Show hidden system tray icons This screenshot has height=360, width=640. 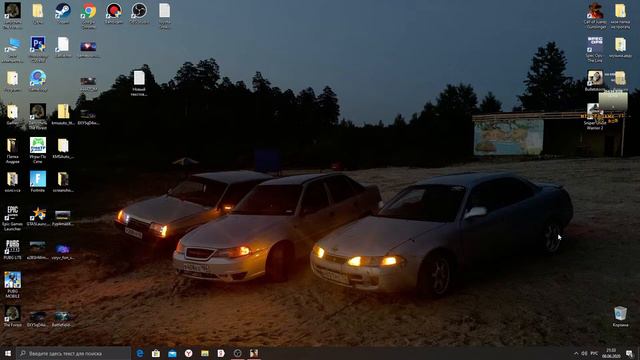tap(576, 353)
